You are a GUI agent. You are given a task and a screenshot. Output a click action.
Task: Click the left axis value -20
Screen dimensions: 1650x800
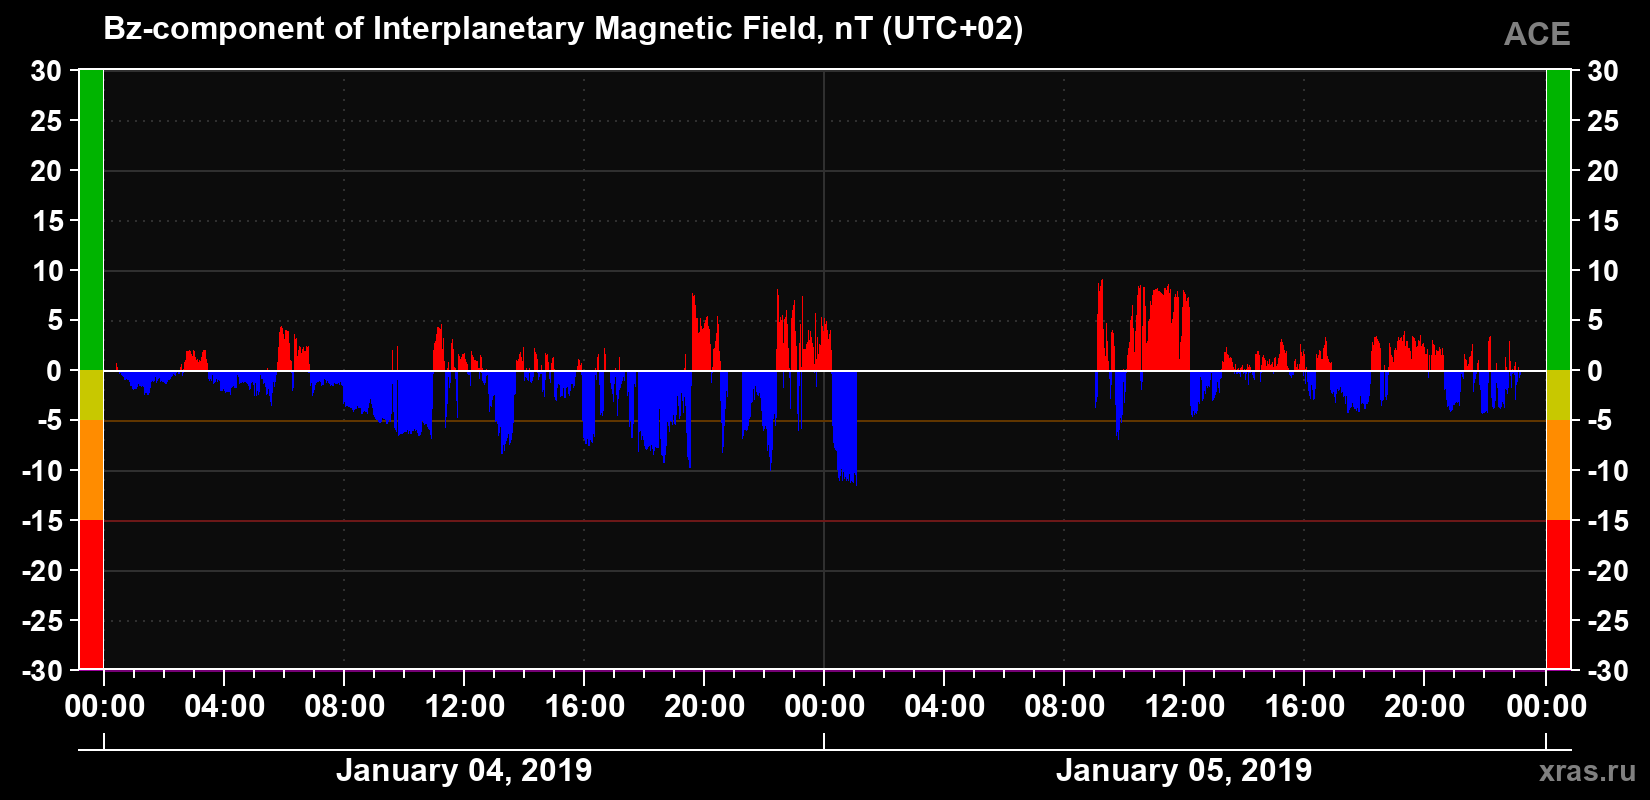[42, 571]
